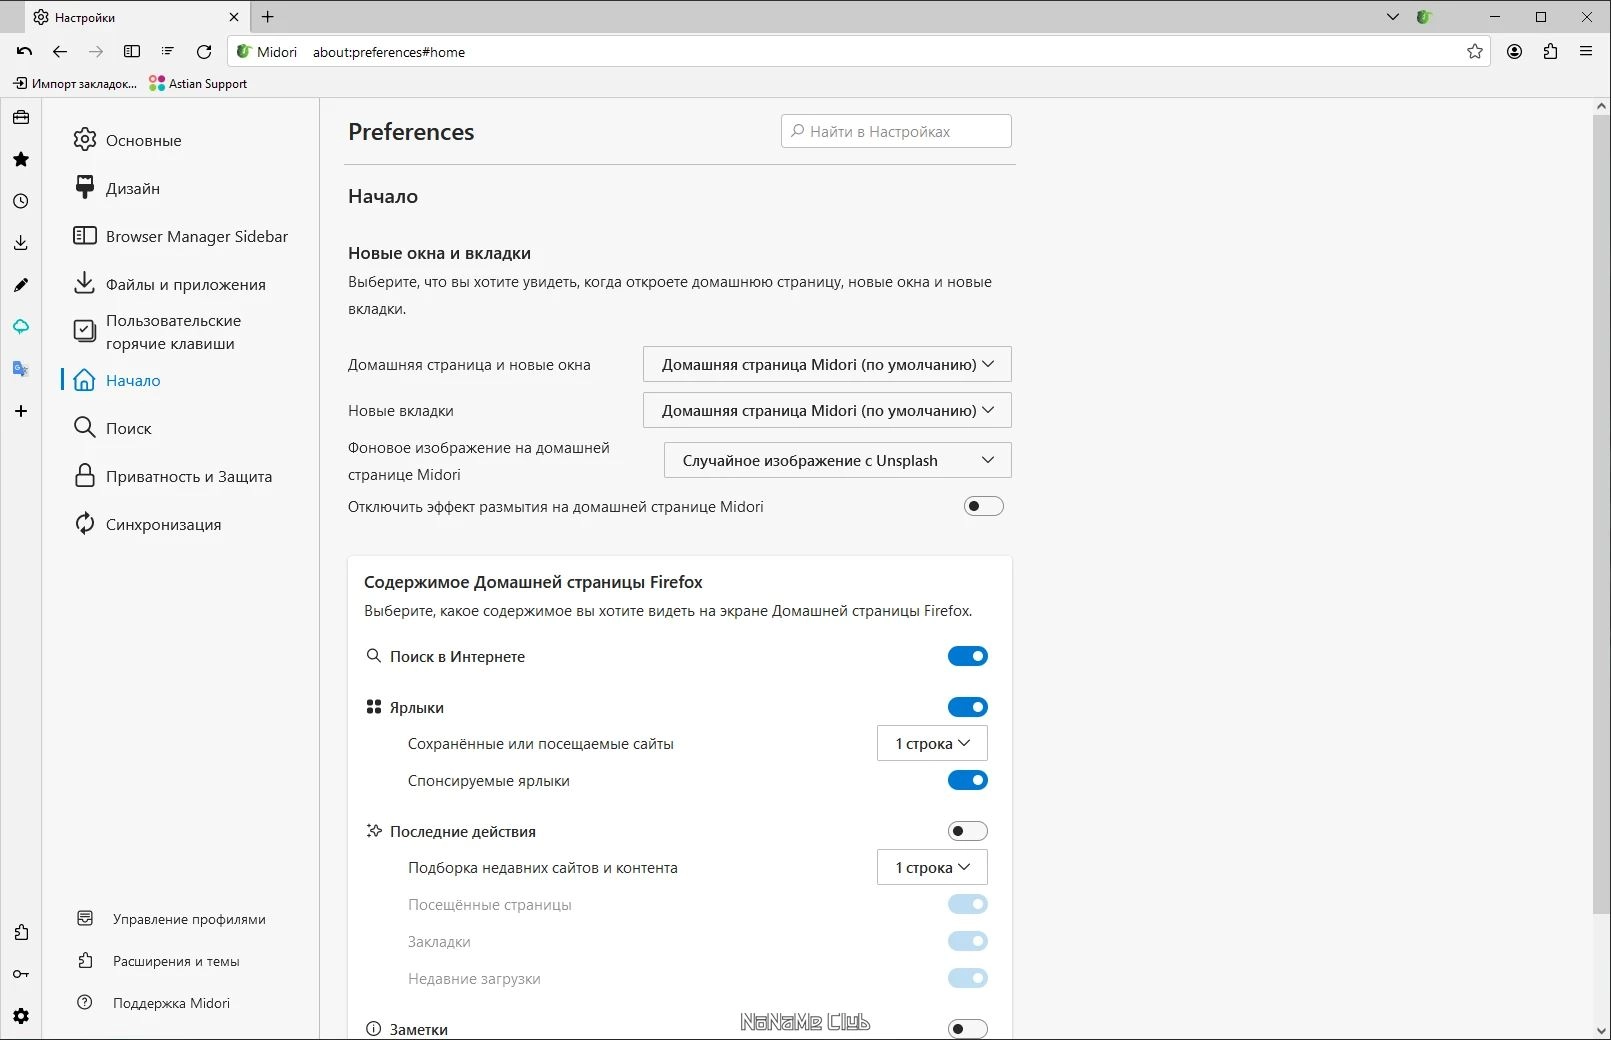
Task: Toggle Поиск в Интернете switch
Action: (x=967, y=656)
